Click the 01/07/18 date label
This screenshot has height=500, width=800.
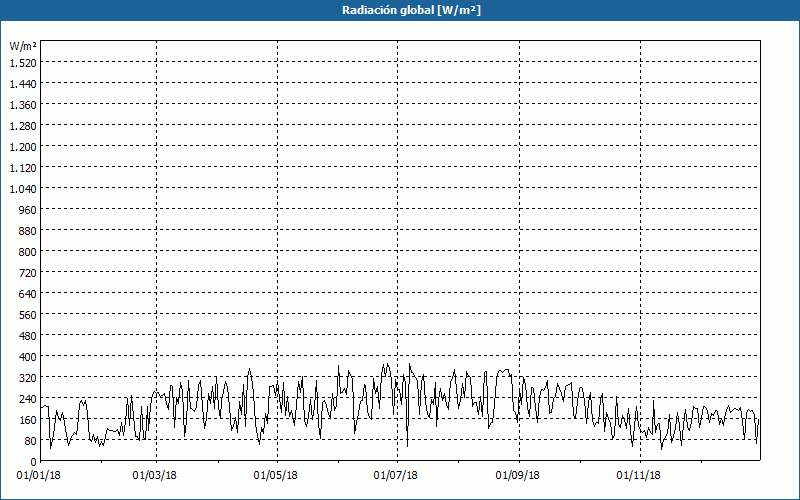(396, 476)
